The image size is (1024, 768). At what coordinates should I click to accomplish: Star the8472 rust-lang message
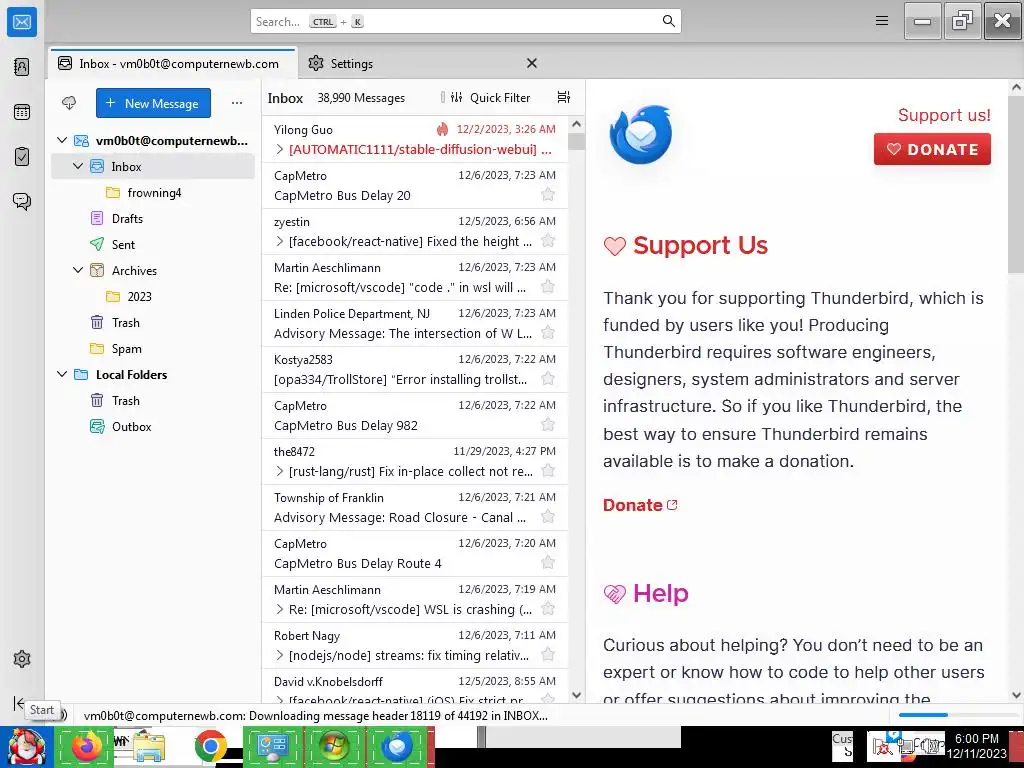[x=548, y=470]
